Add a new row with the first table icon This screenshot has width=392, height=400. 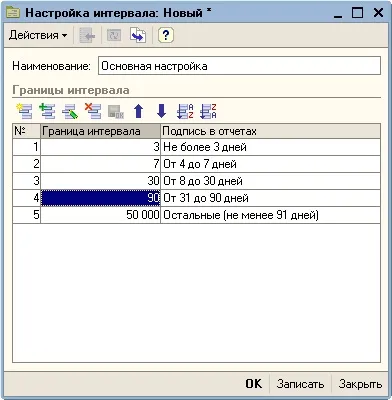[x=24, y=111]
